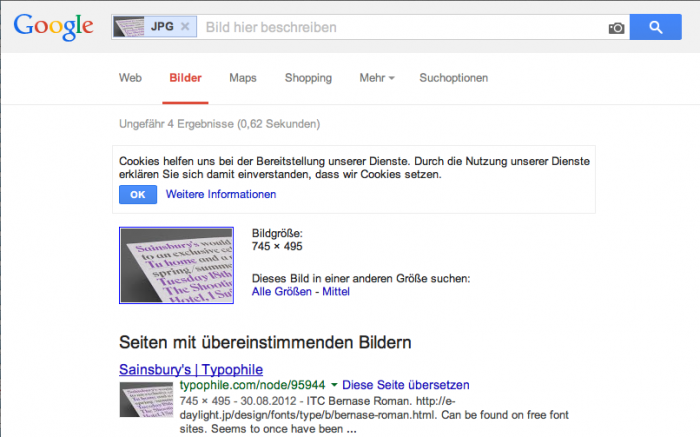Click the large uploaded image preview
This screenshot has height=437, width=700.
(176, 265)
